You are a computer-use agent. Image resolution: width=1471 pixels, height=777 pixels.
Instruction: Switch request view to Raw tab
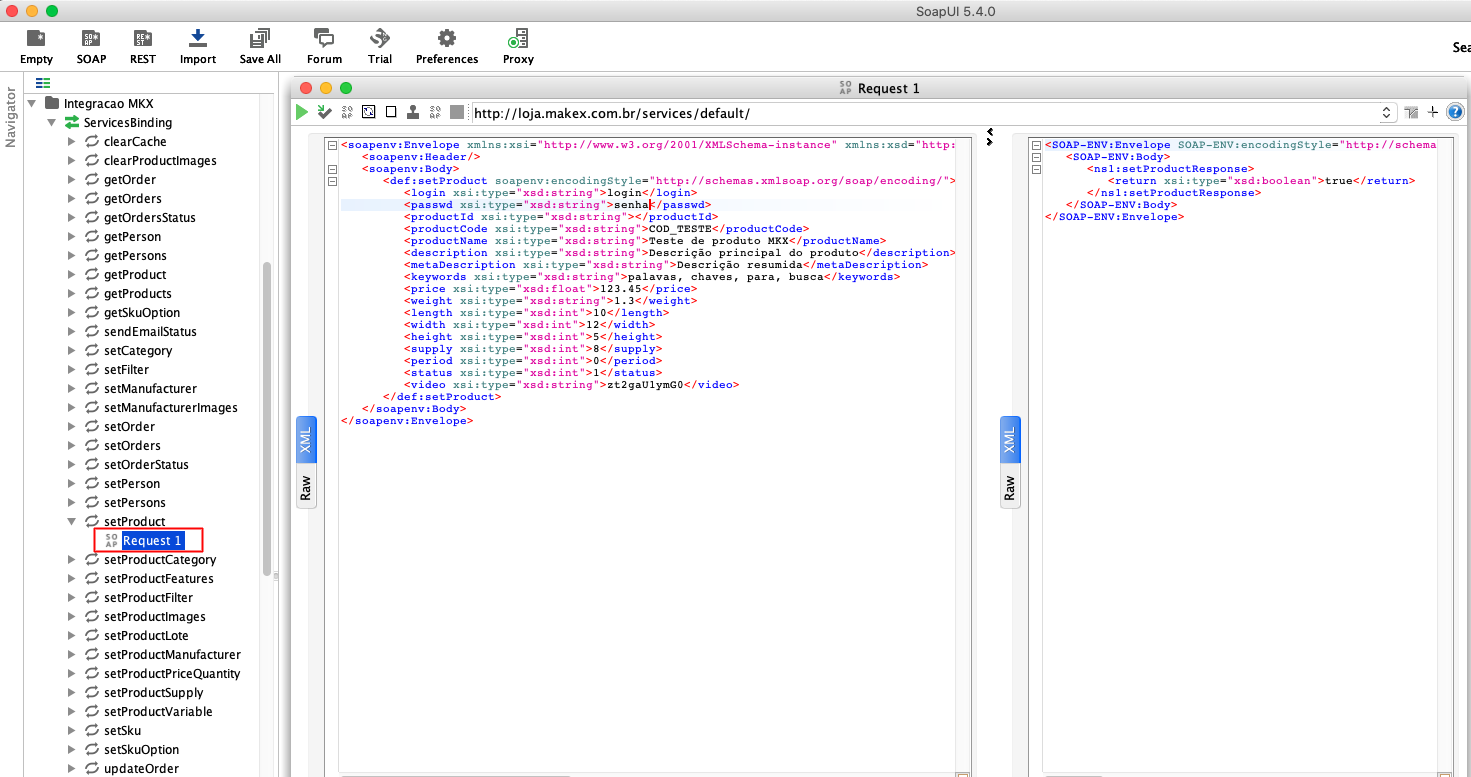click(x=307, y=488)
